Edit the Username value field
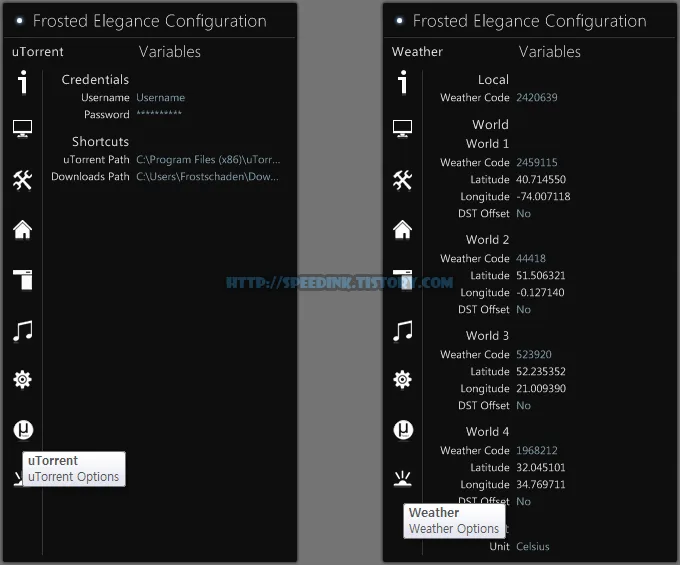This screenshot has width=680, height=565. 160,98
